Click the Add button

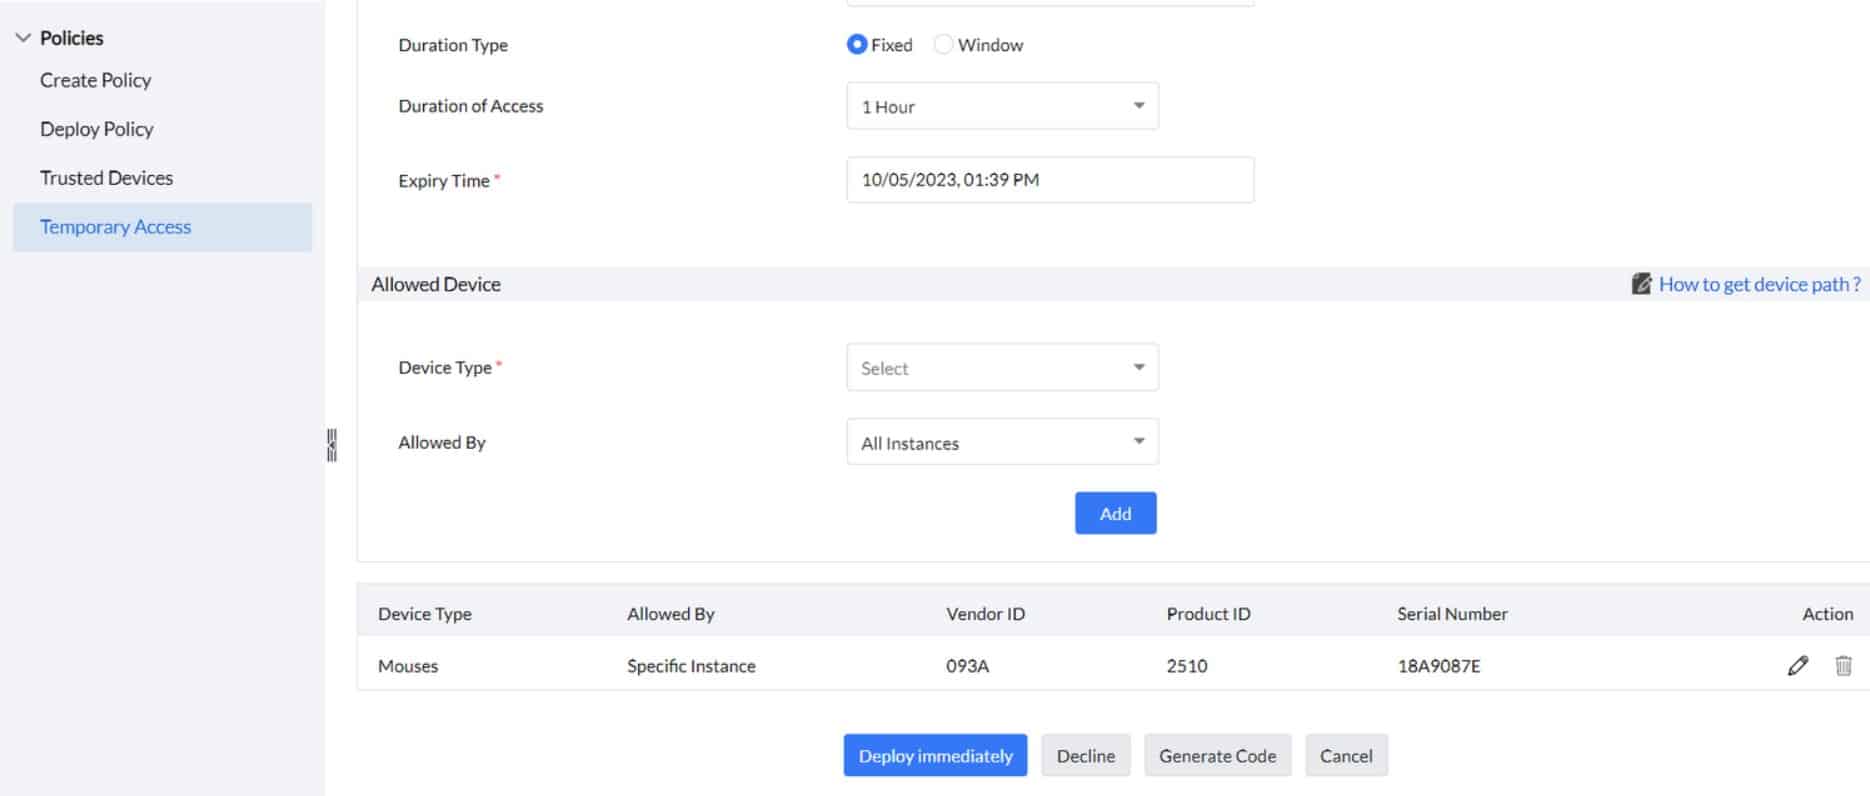pos(1115,513)
